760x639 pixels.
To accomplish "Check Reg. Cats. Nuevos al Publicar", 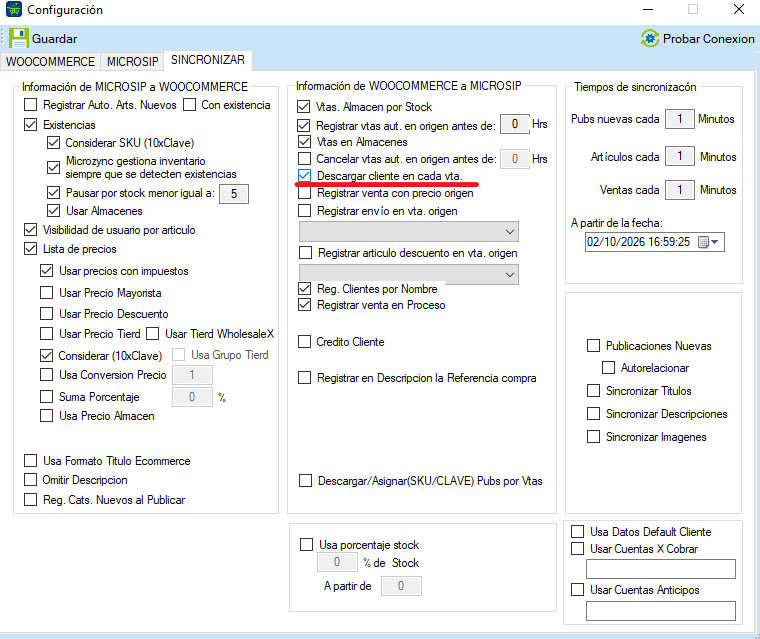I will 31,499.
